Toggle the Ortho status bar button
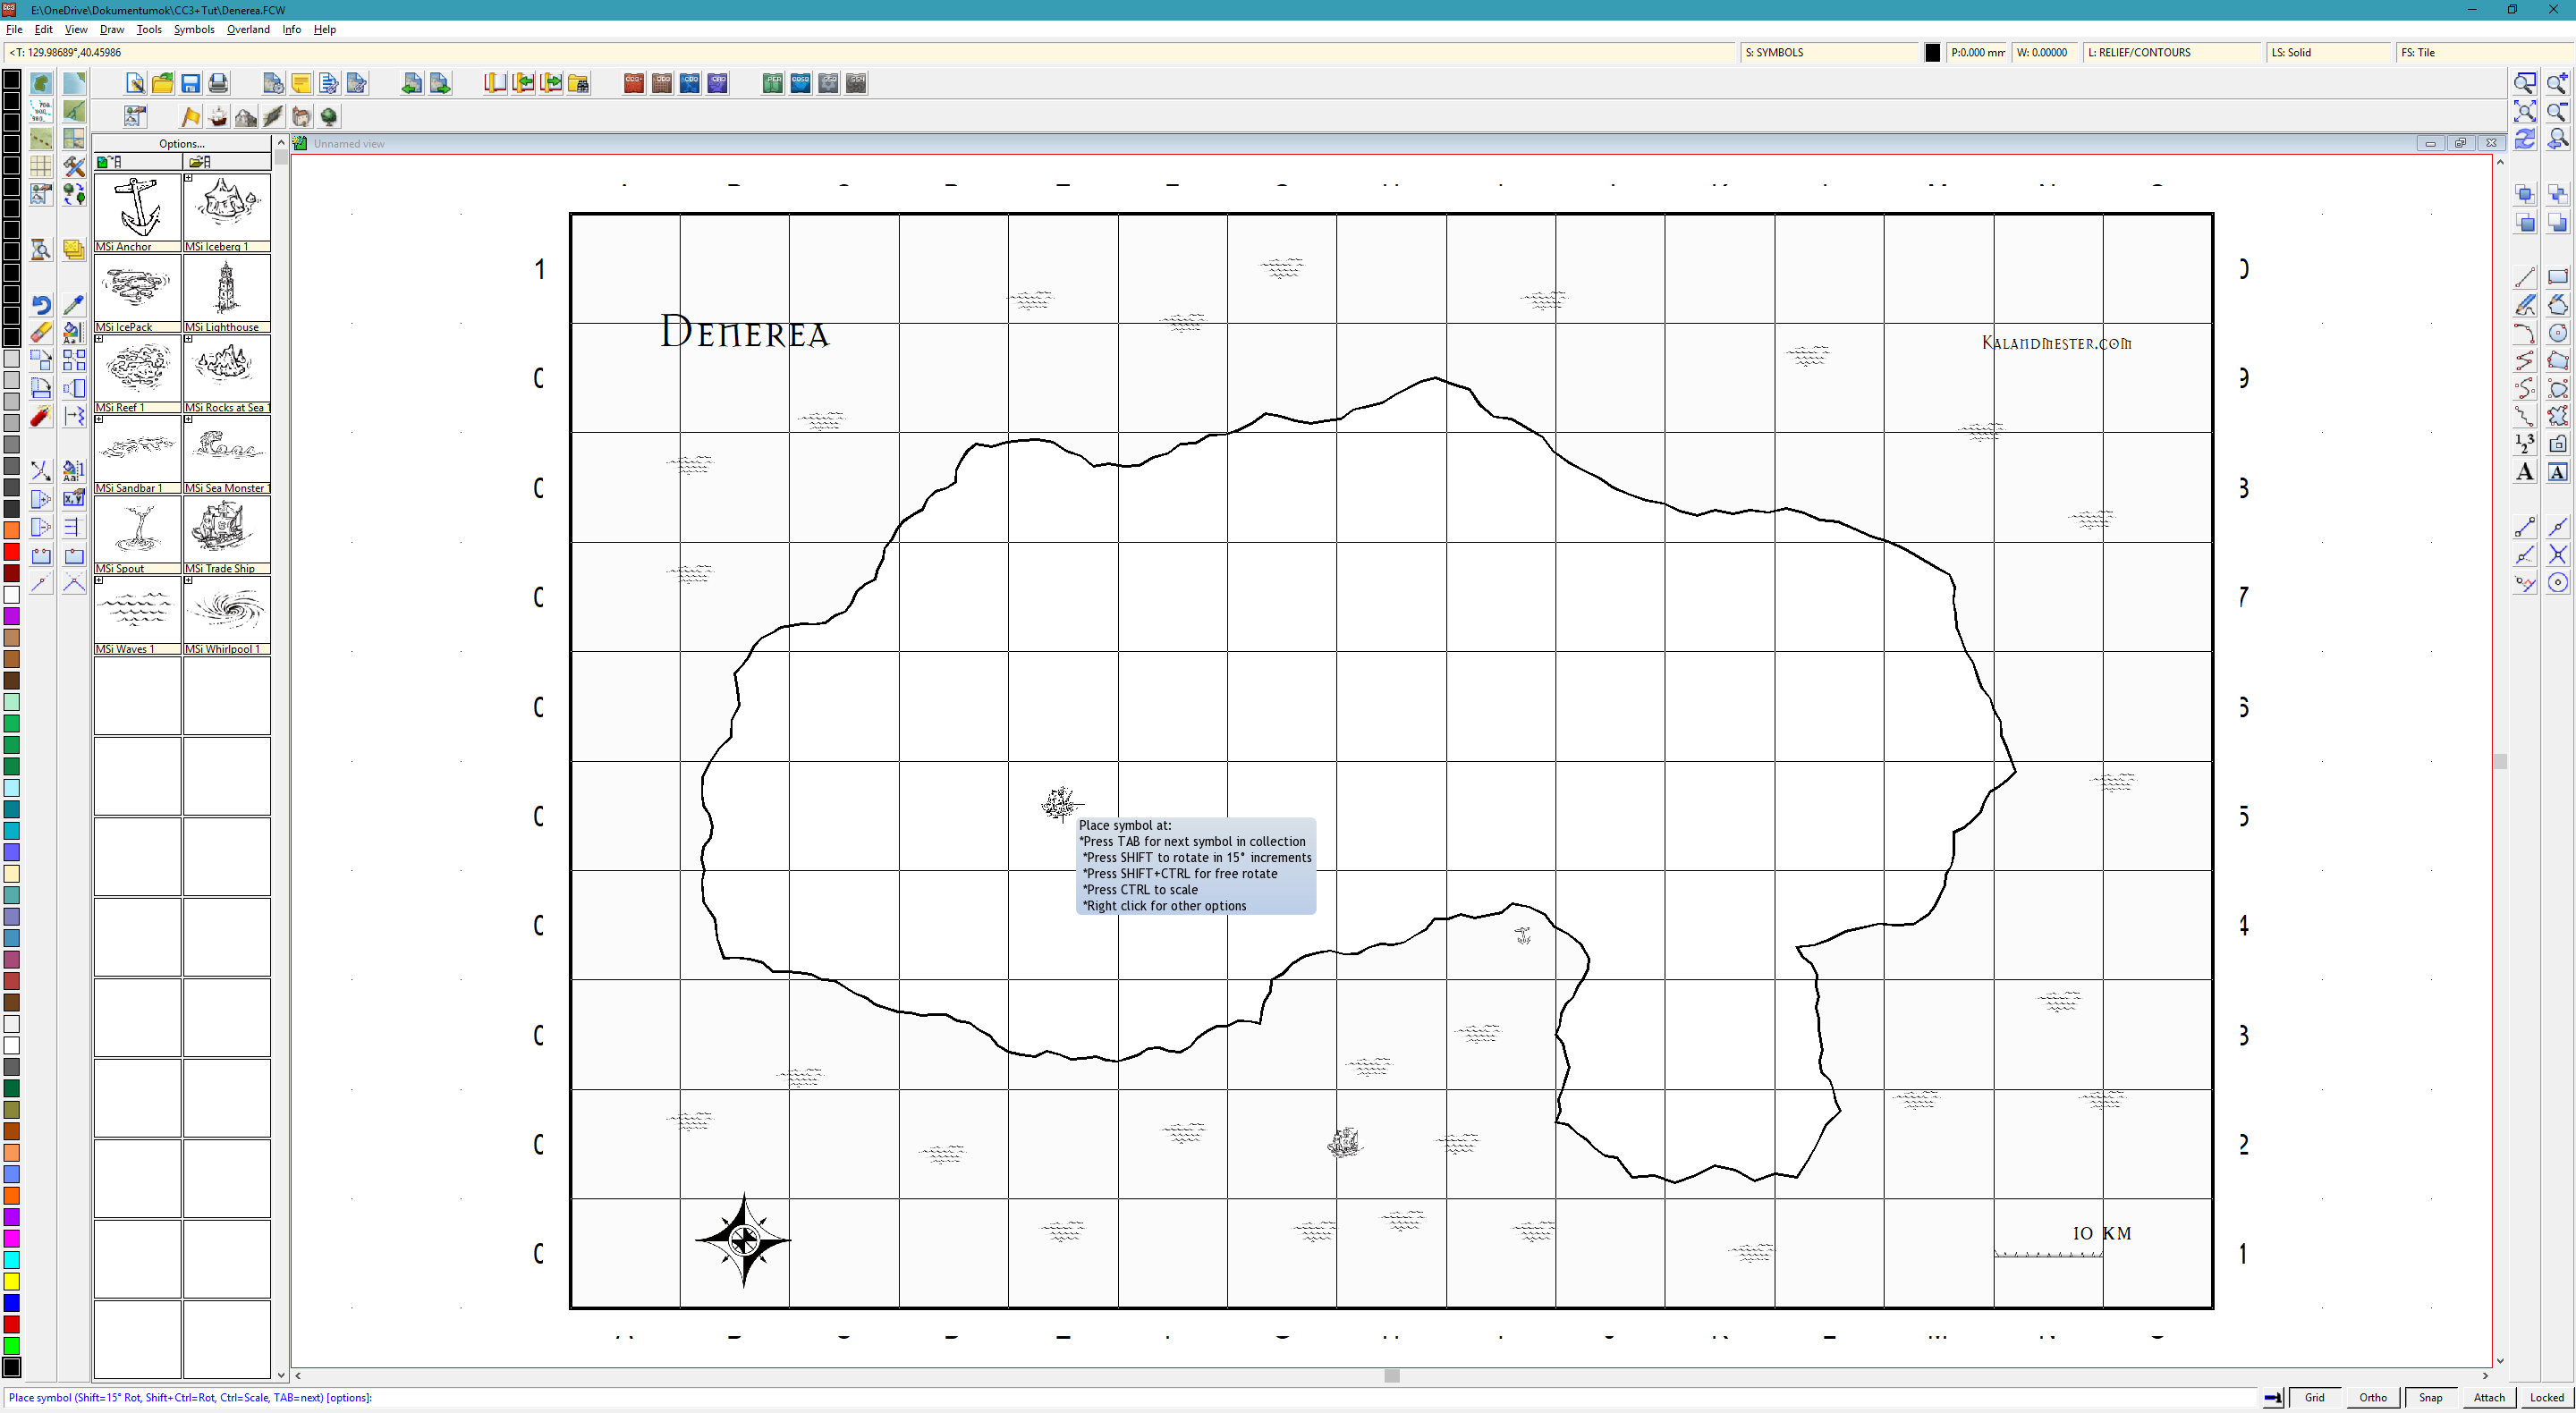This screenshot has height=1413, width=2576. click(2372, 1397)
